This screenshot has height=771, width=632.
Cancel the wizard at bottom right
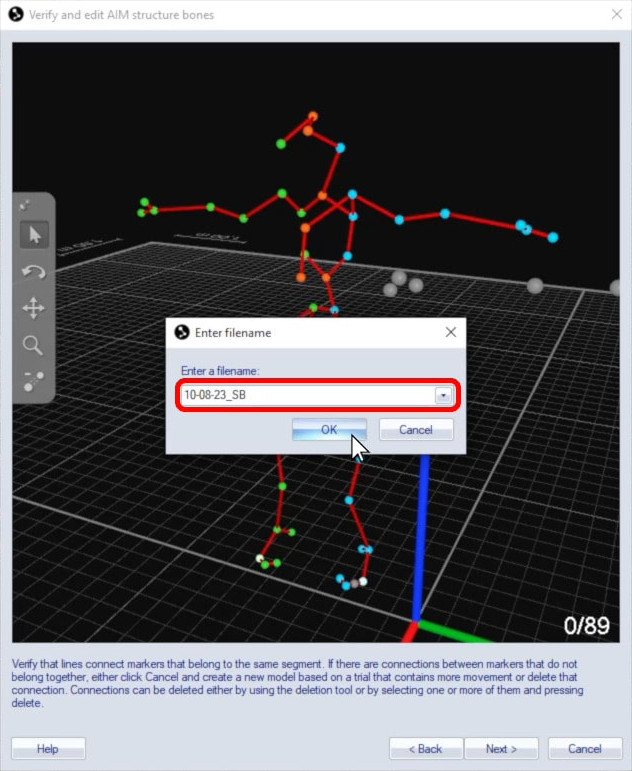[x=584, y=748]
